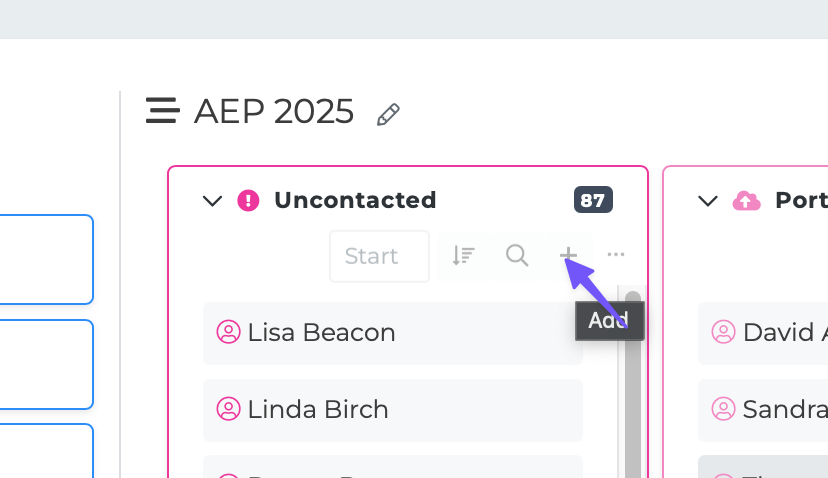Collapse the Port column chevron
This screenshot has width=828, height=478.
tap(708, 201)
